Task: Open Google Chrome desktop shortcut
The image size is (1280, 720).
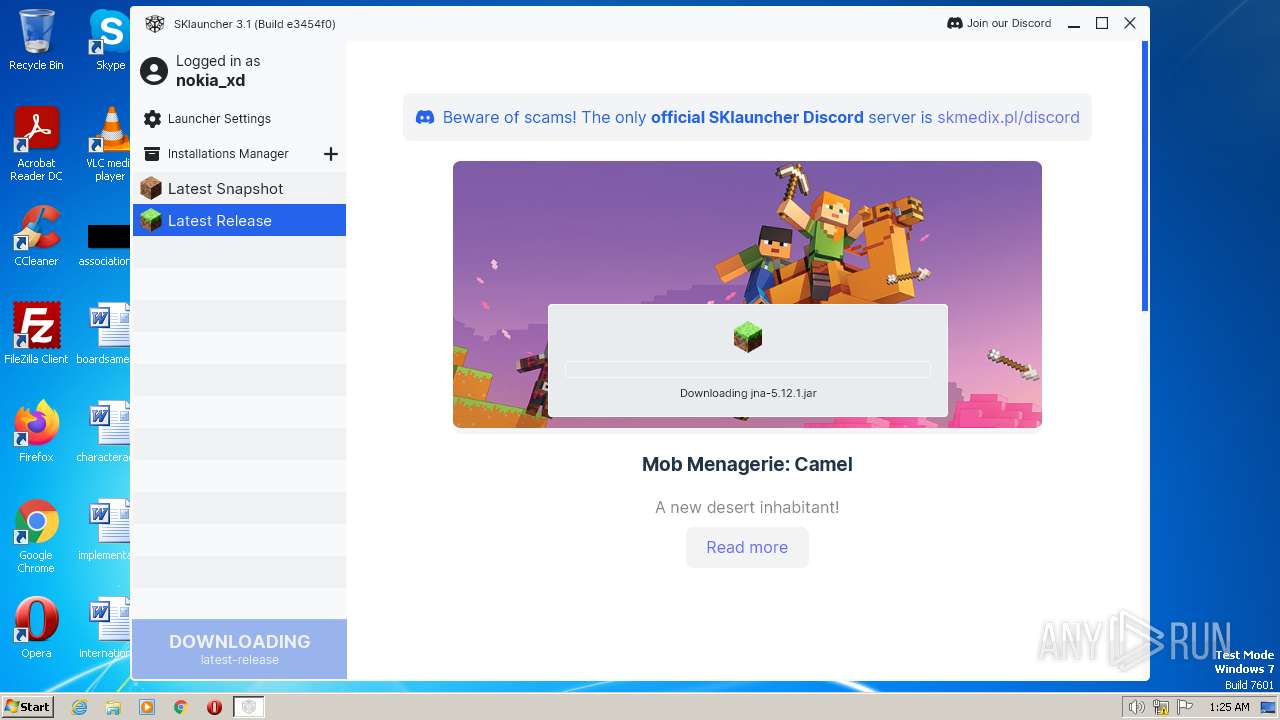Action: click(x=36, y=537)
